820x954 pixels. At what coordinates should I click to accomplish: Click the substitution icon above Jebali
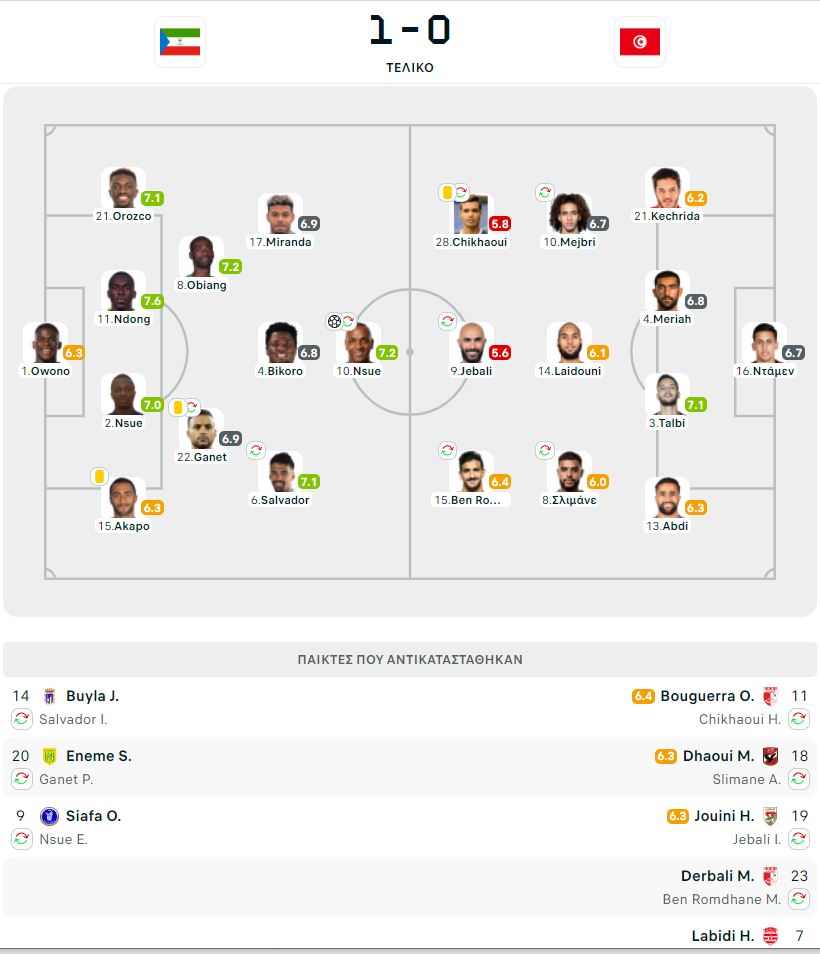point(447,321)
